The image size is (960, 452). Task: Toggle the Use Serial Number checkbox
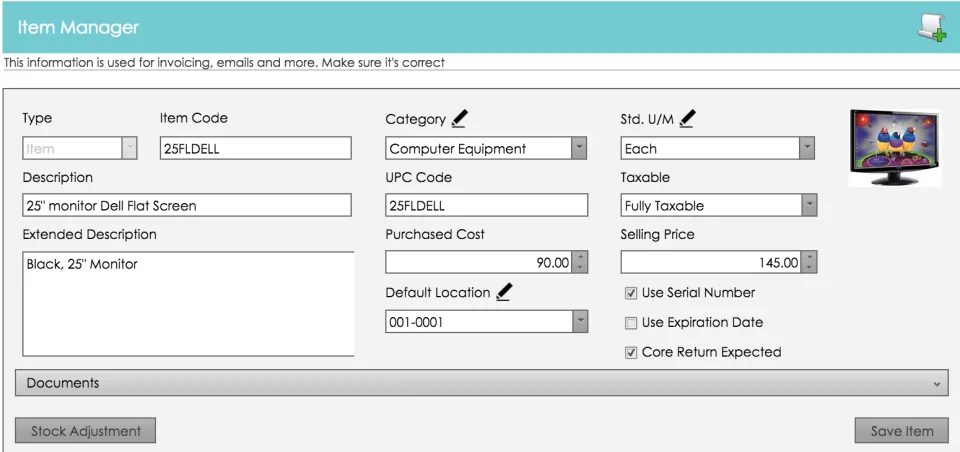coord(631,293)
